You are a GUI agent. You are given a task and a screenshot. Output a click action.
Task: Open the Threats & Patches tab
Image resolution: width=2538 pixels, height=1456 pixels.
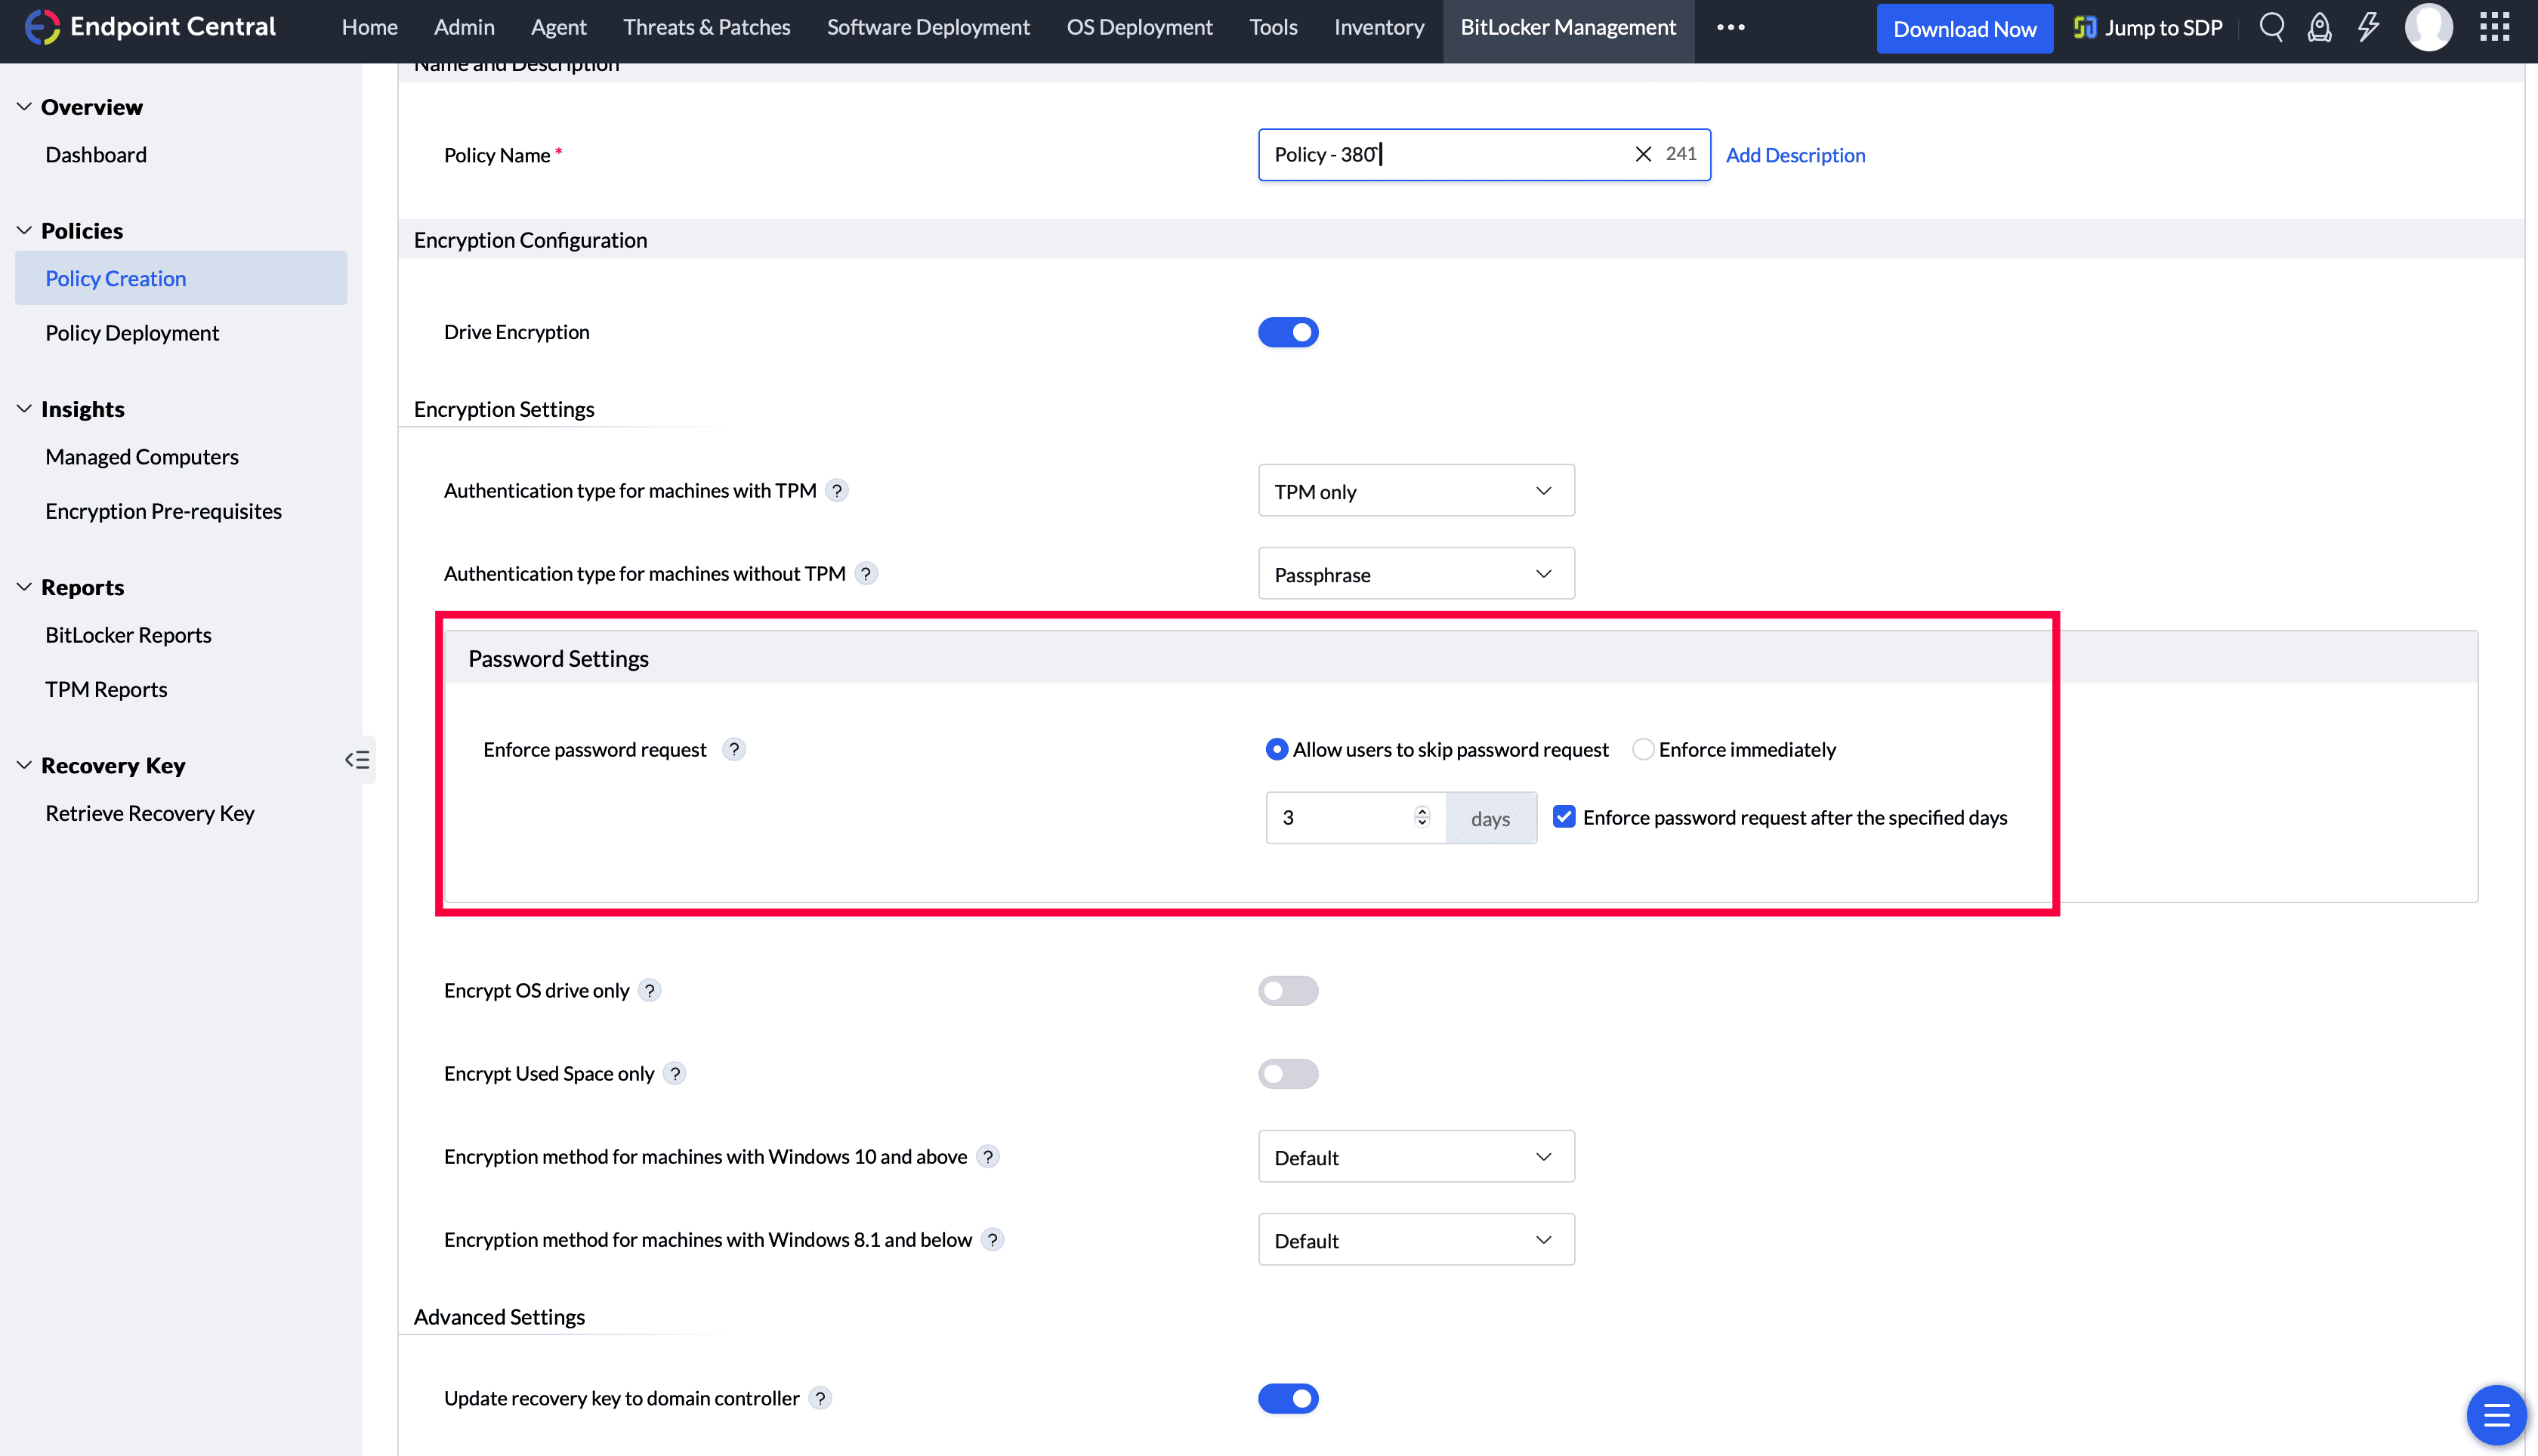point(706,27)
